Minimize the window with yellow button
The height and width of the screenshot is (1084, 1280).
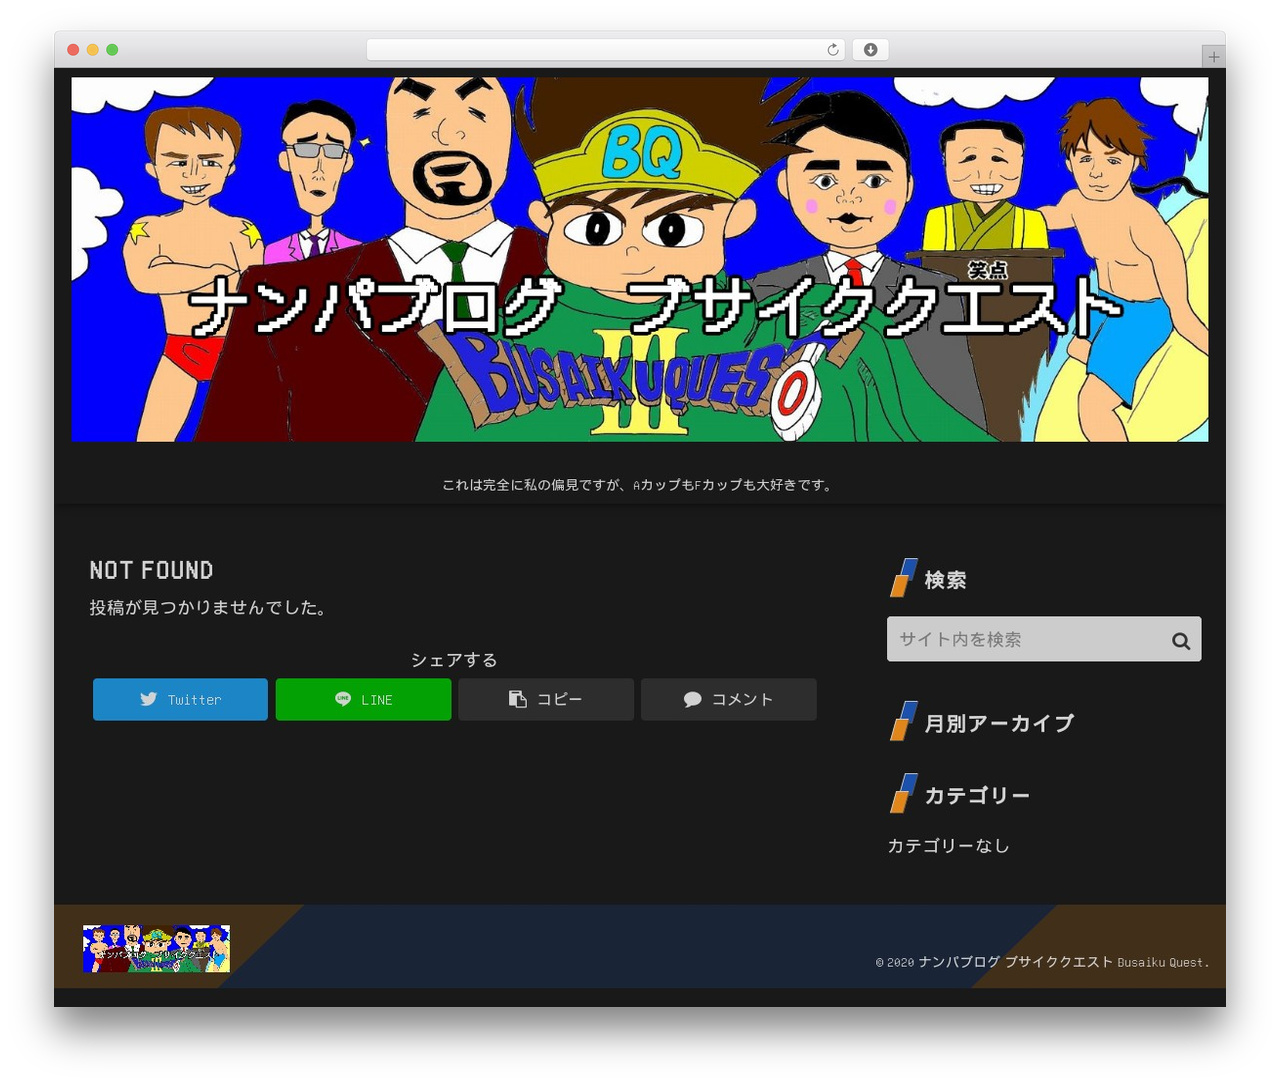(93, 50)
